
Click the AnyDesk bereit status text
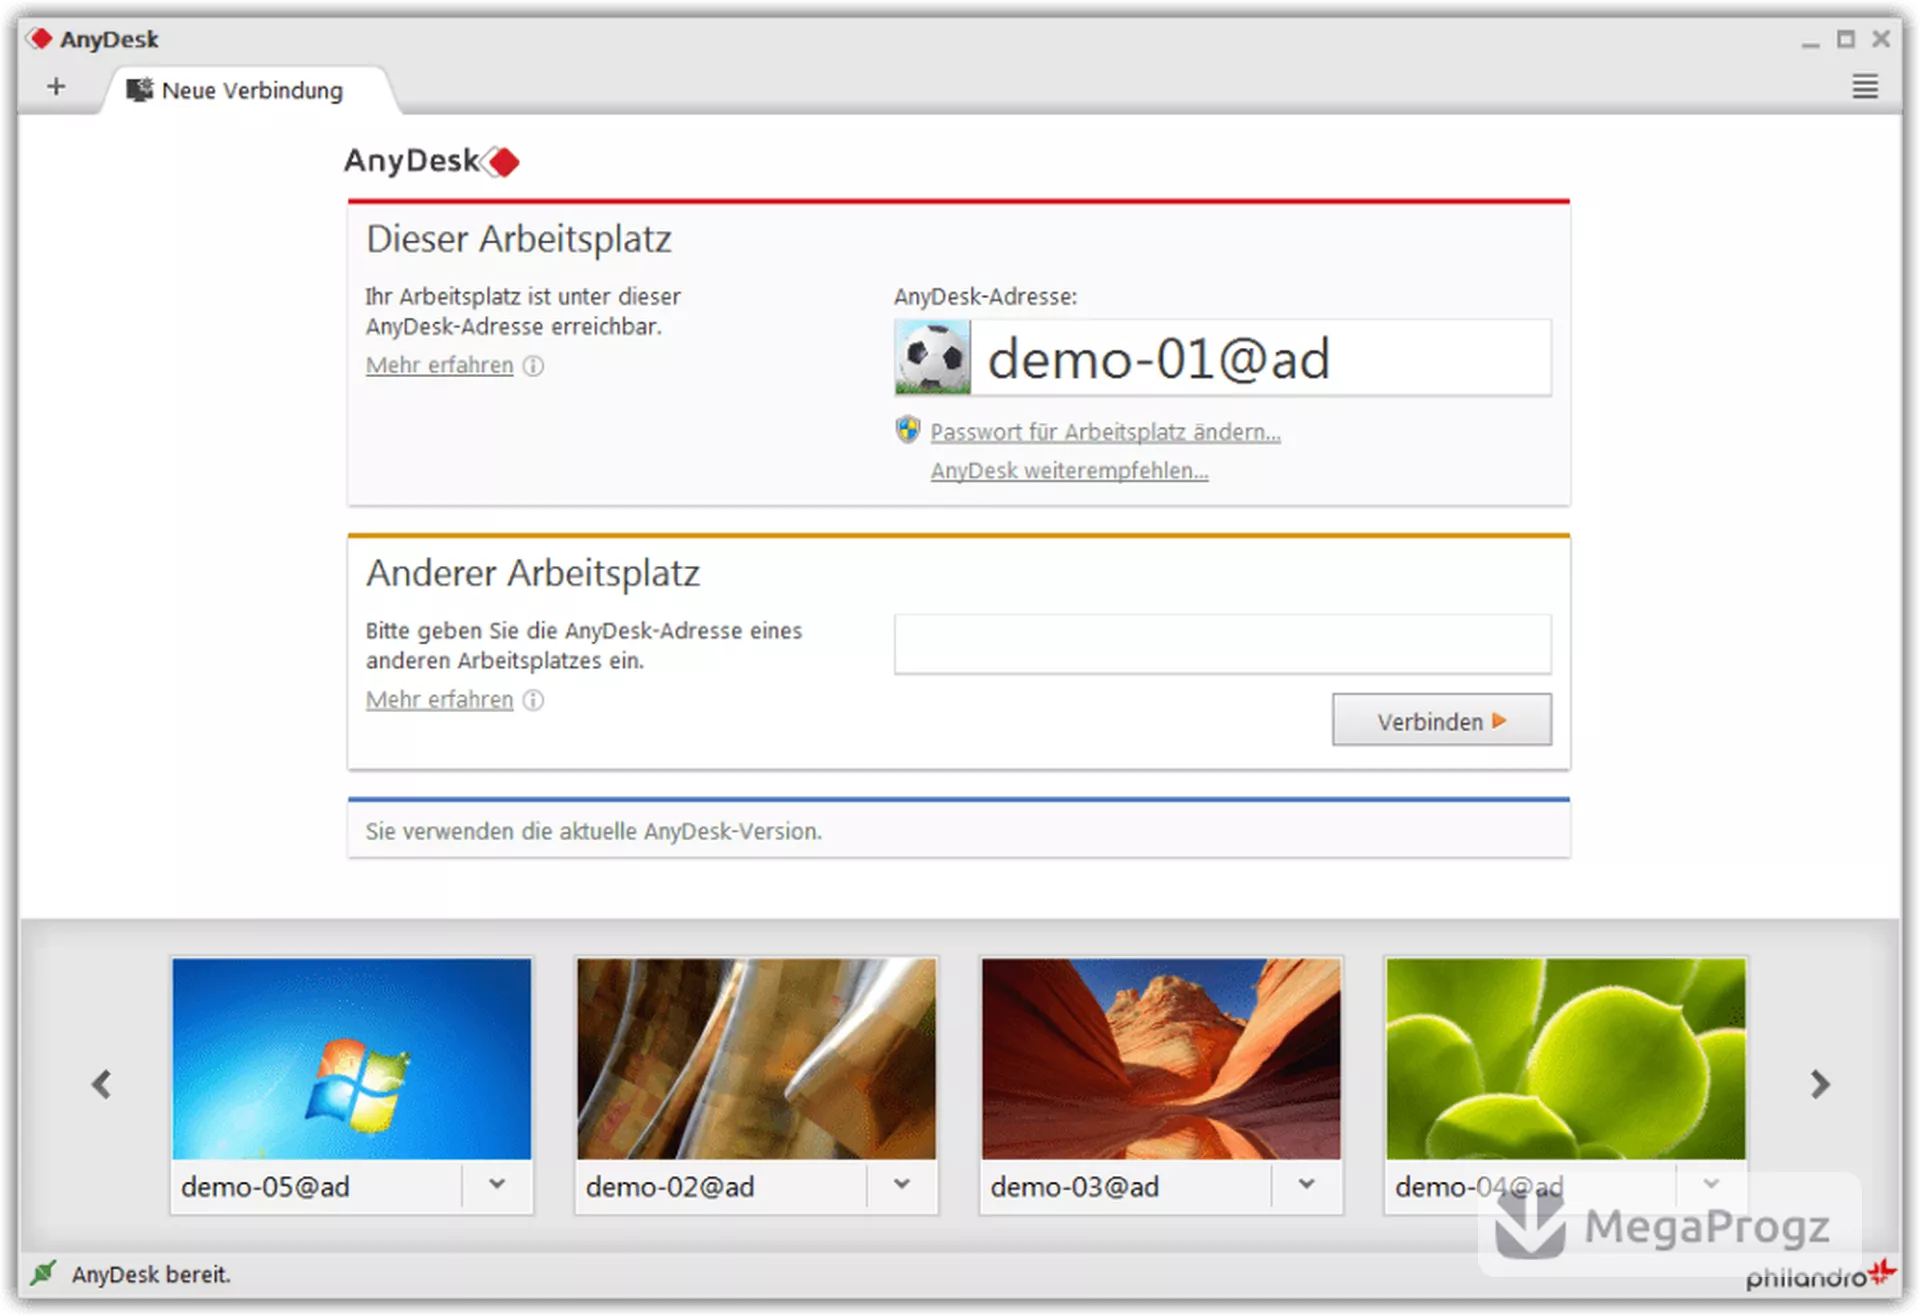click(151, 1274)
